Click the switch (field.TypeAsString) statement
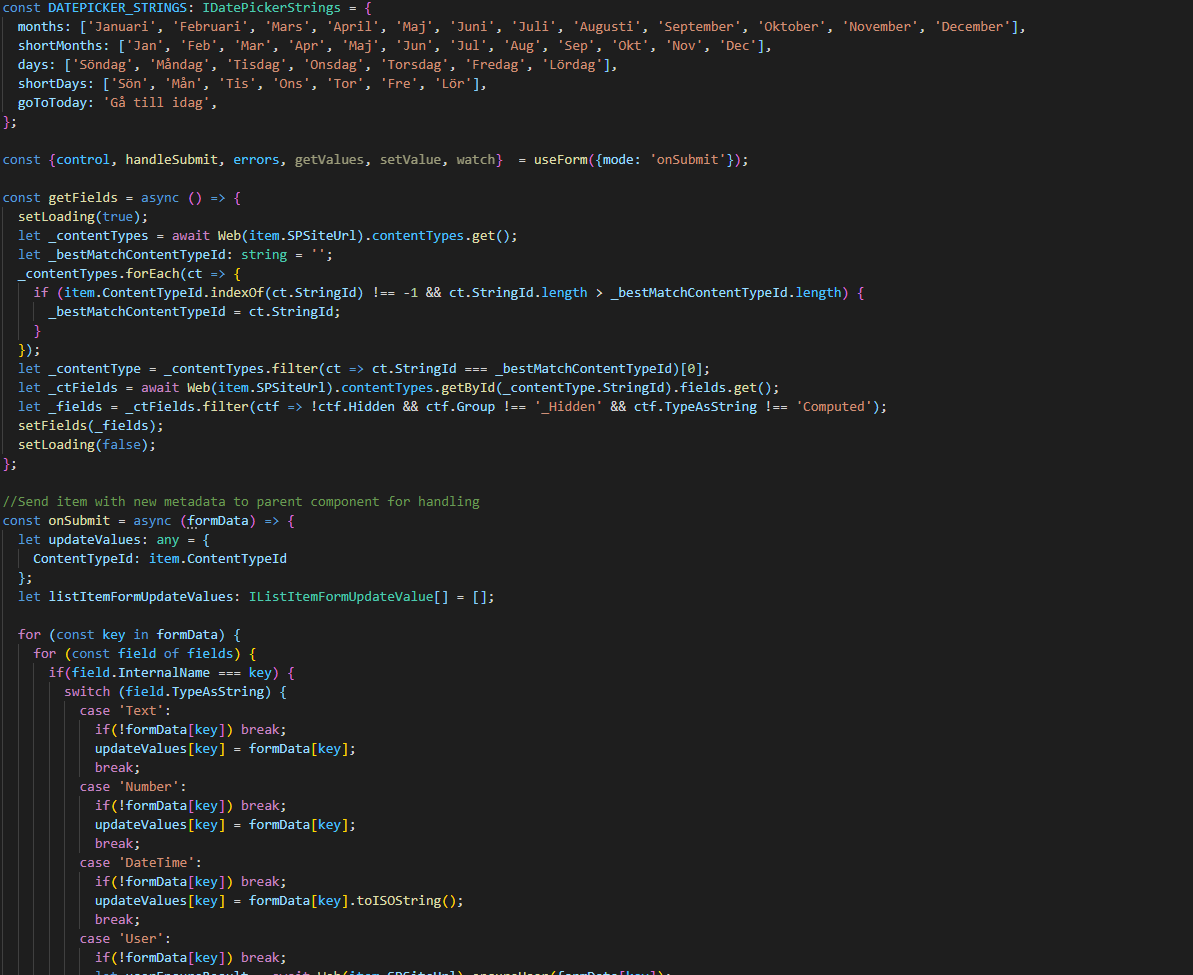 [175, 692]
